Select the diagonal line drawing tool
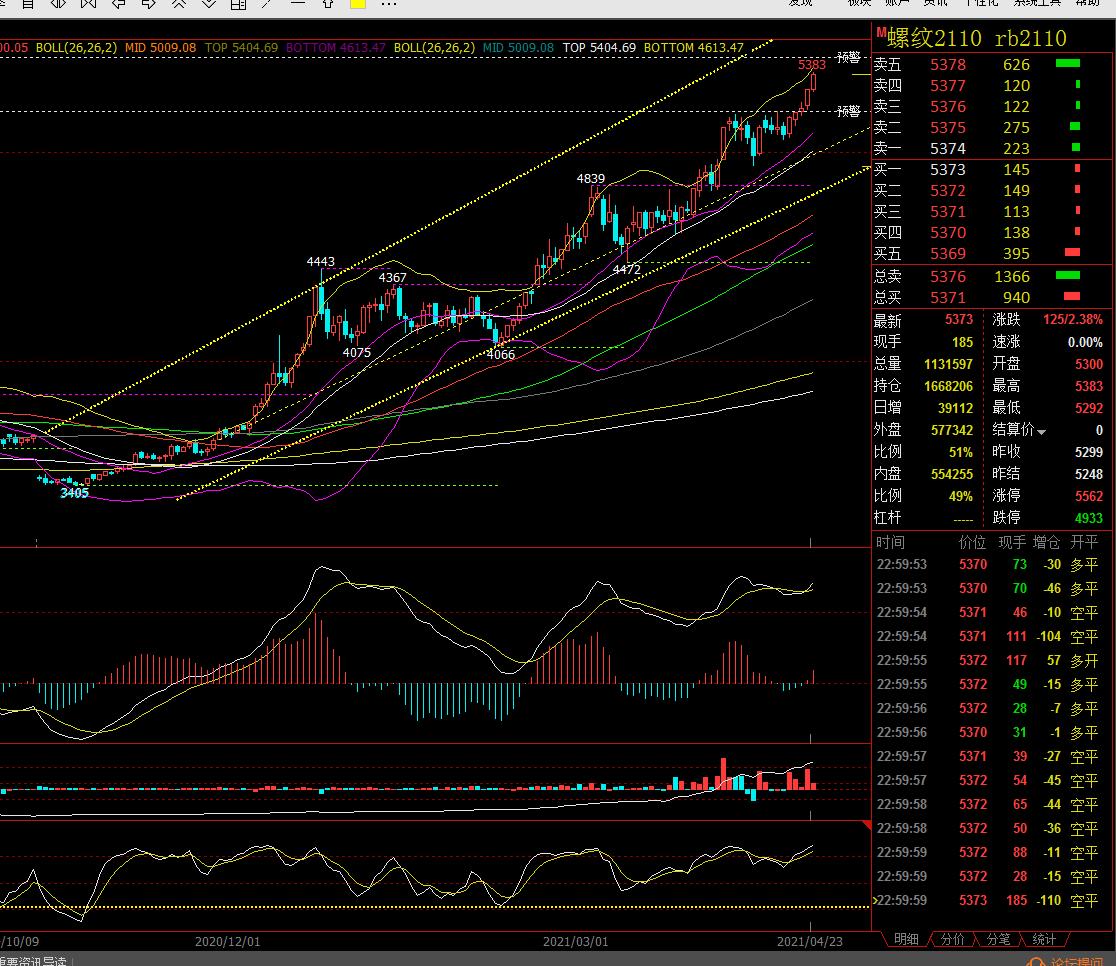This screenshot has width=1116, height=966. 268,4
